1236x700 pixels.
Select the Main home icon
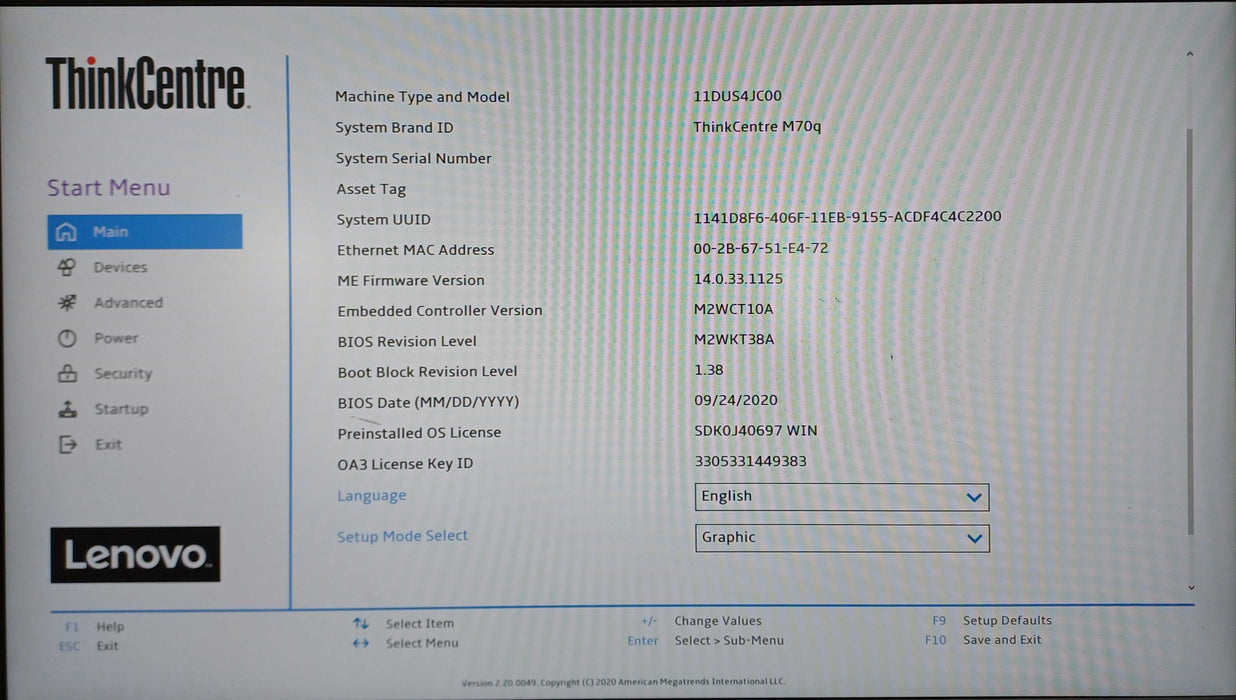pyautogui.click(x=66, y=232)
